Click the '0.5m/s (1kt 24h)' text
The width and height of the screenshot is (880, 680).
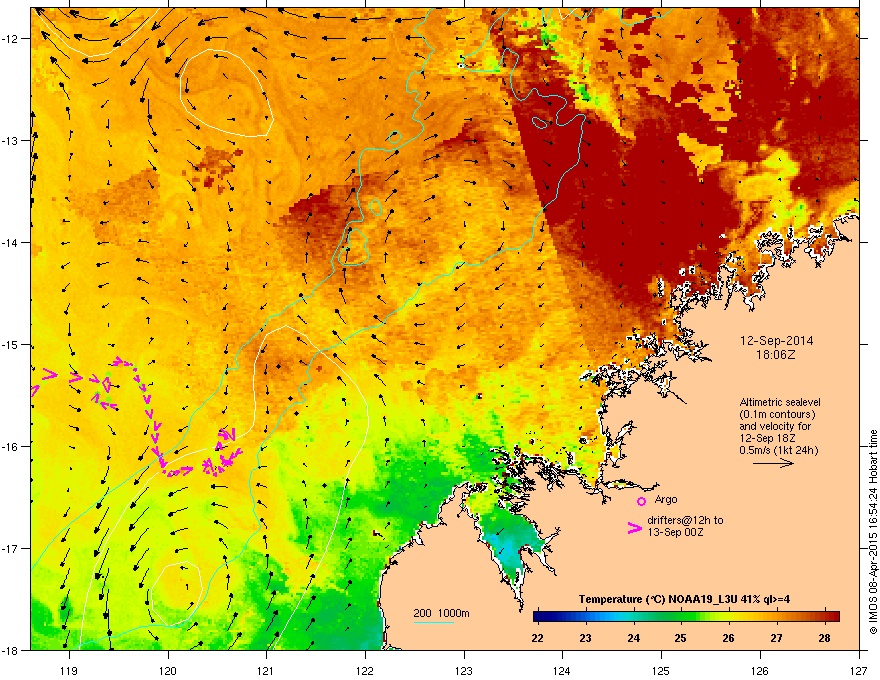pos(778,450)
